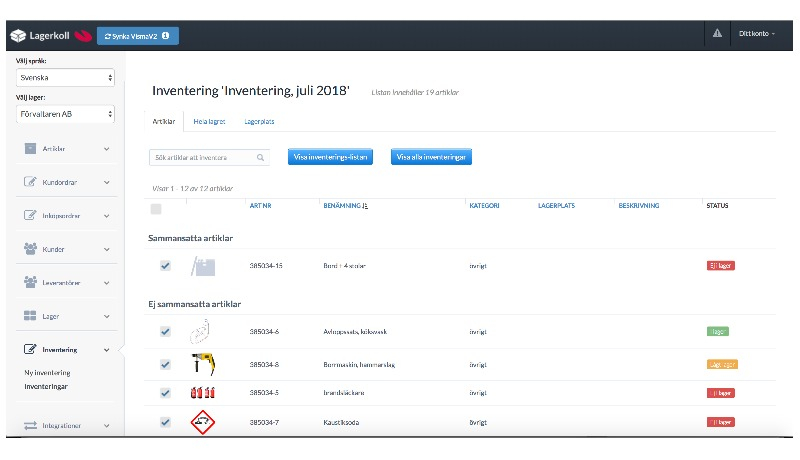The width and height of the screenshot is (800, 460).
Task: Open Ny inventering in the sidebar
Action: point(47,373)
